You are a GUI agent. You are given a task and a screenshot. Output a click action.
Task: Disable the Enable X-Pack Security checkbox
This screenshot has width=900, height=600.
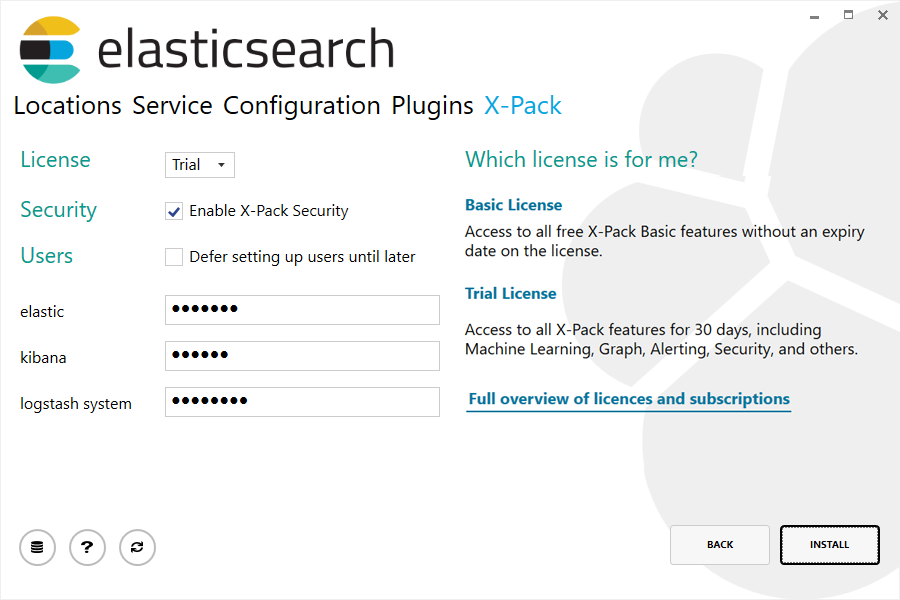[173, 211]
